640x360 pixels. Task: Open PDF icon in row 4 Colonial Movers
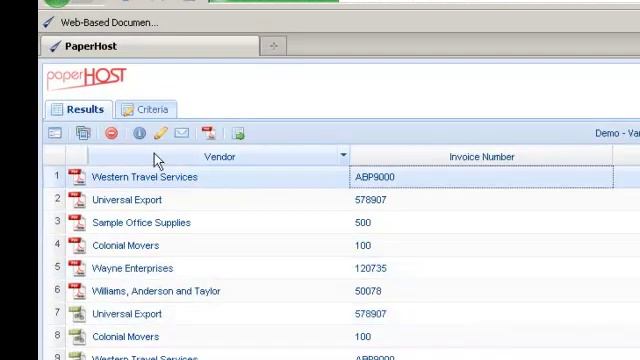pos(77,245)
